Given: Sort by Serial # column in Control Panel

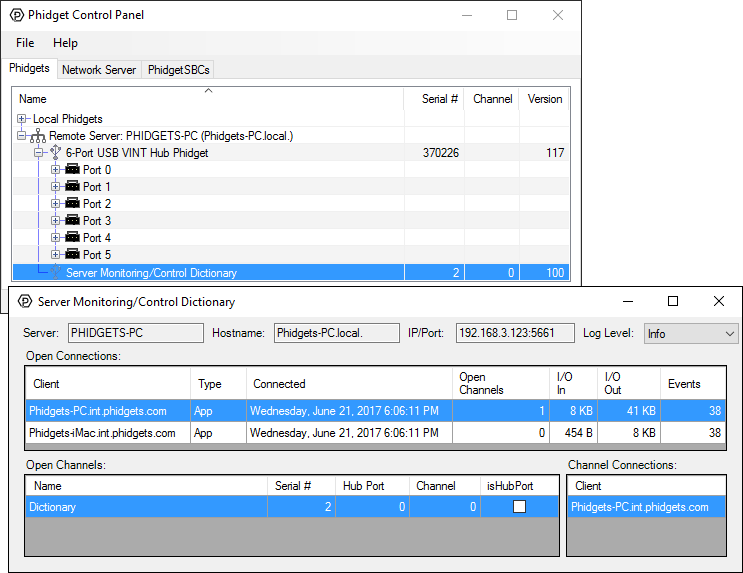Looking at the screenshot, I should 434,99.
